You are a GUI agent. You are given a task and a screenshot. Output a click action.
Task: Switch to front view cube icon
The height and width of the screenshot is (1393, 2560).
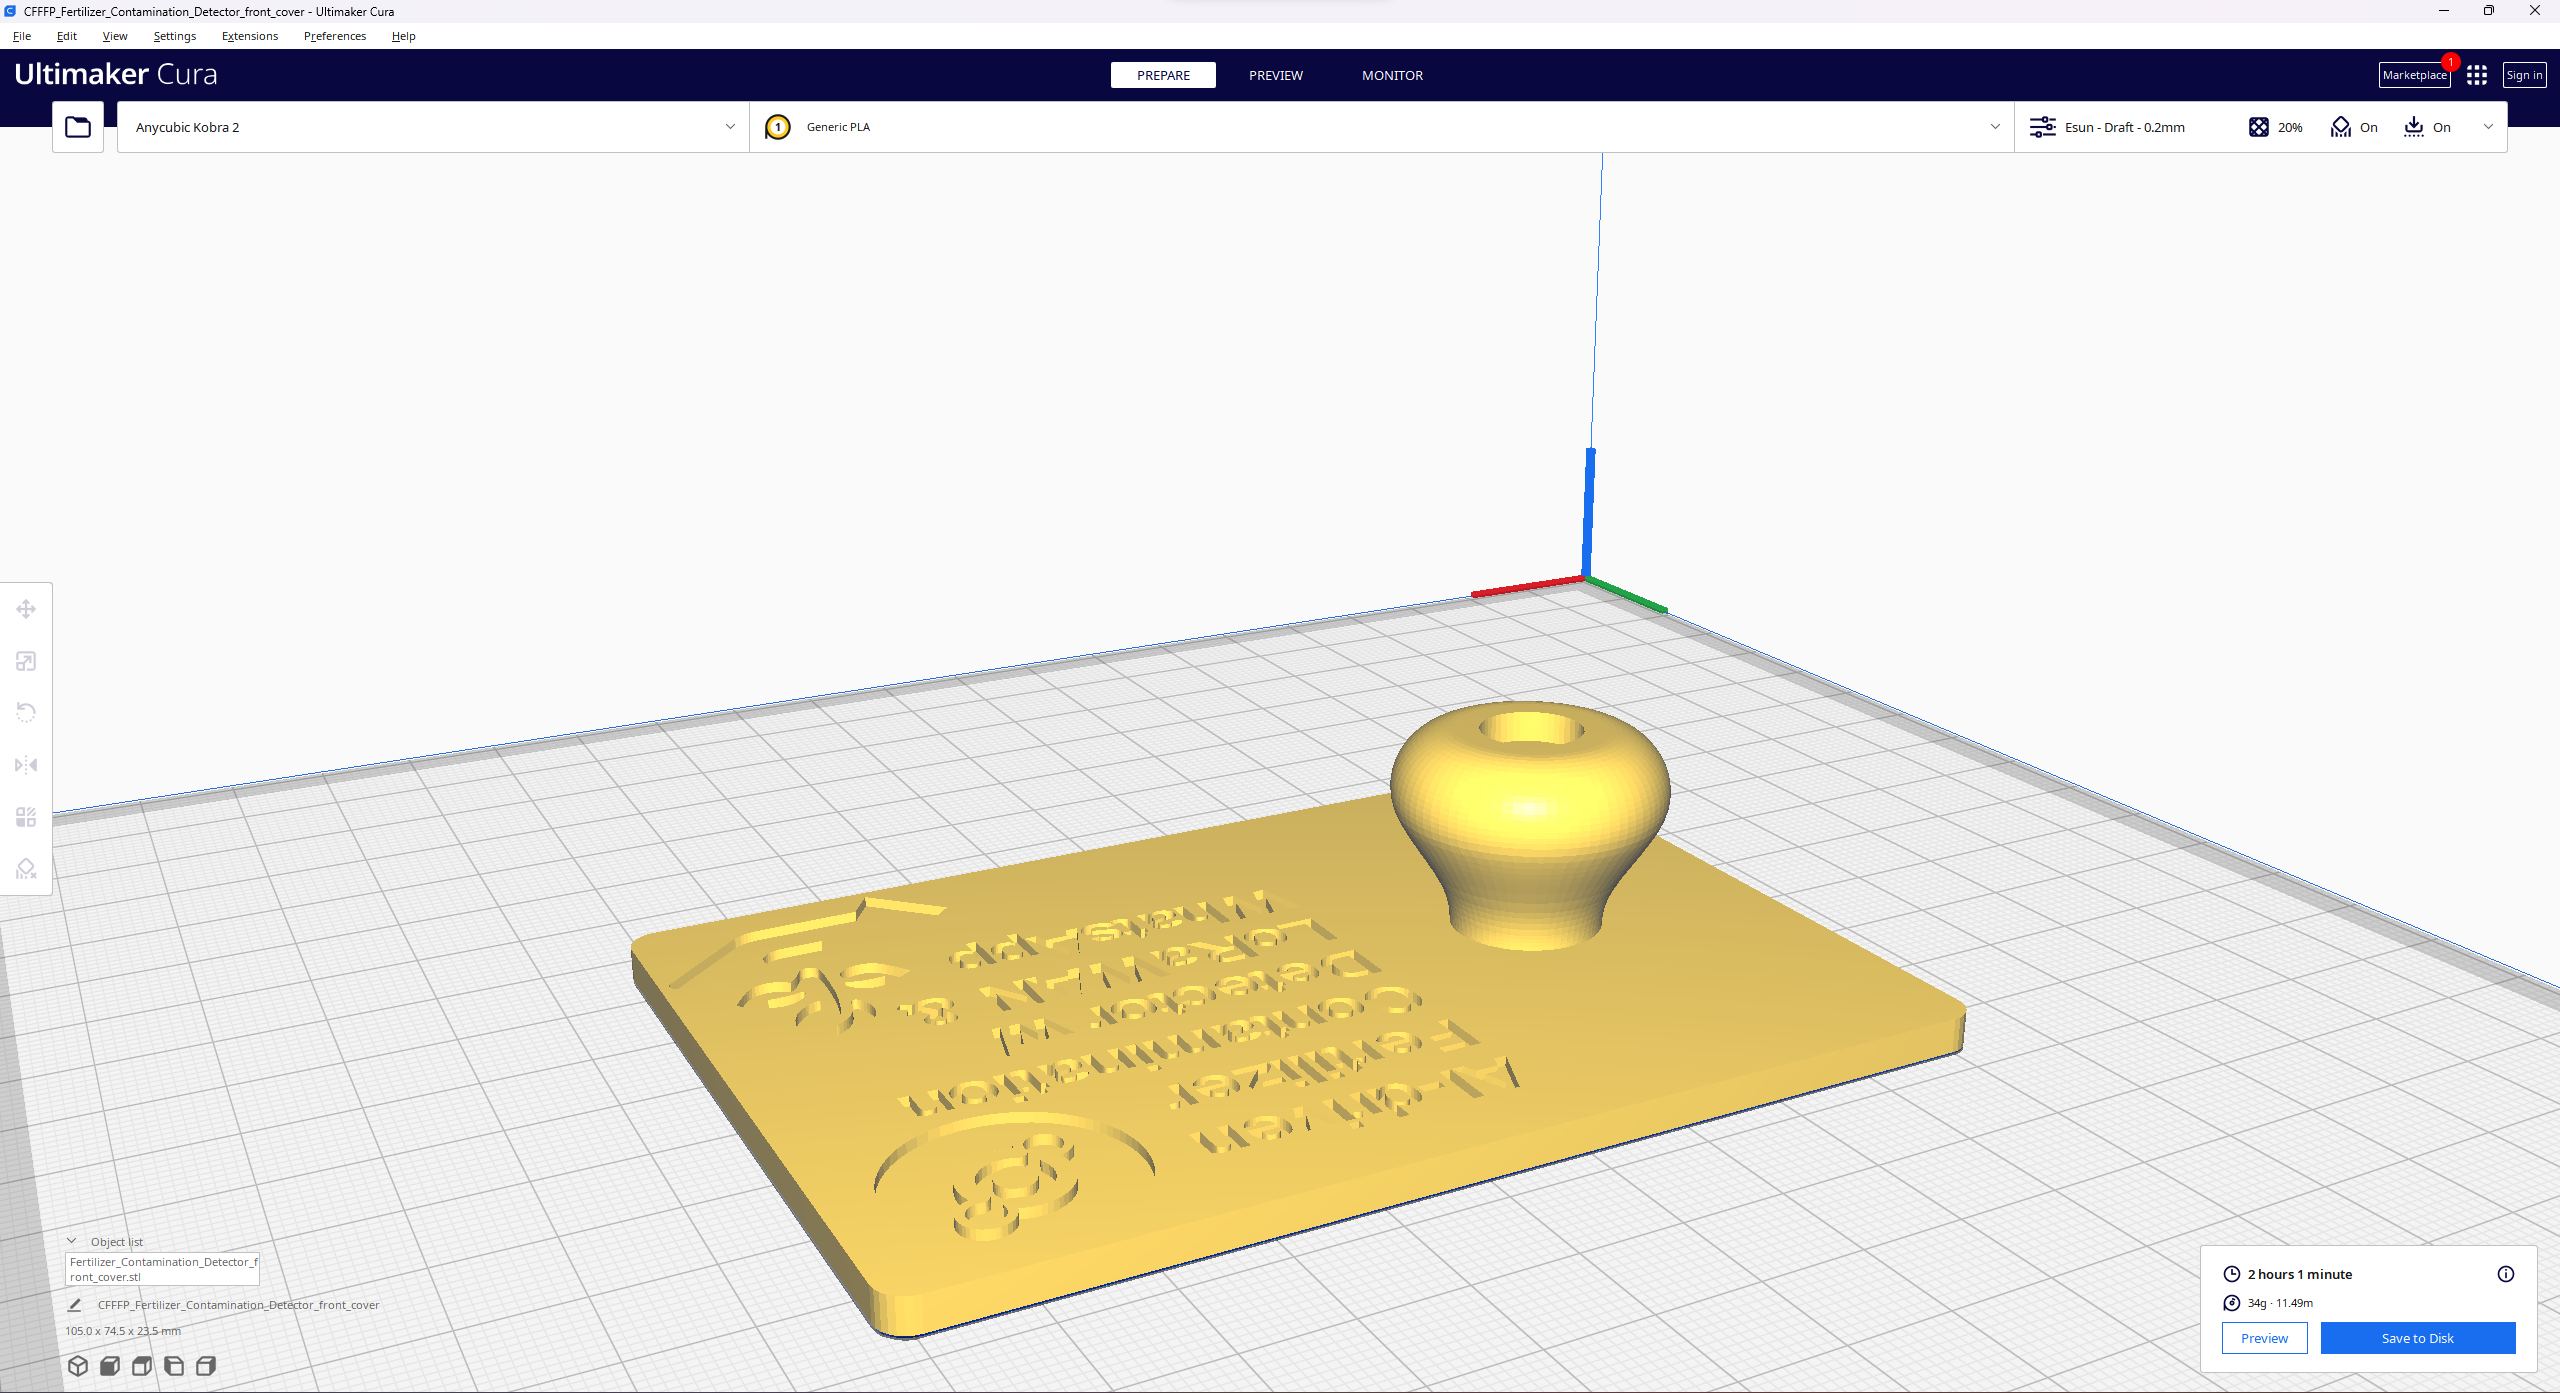[110, 1366]
